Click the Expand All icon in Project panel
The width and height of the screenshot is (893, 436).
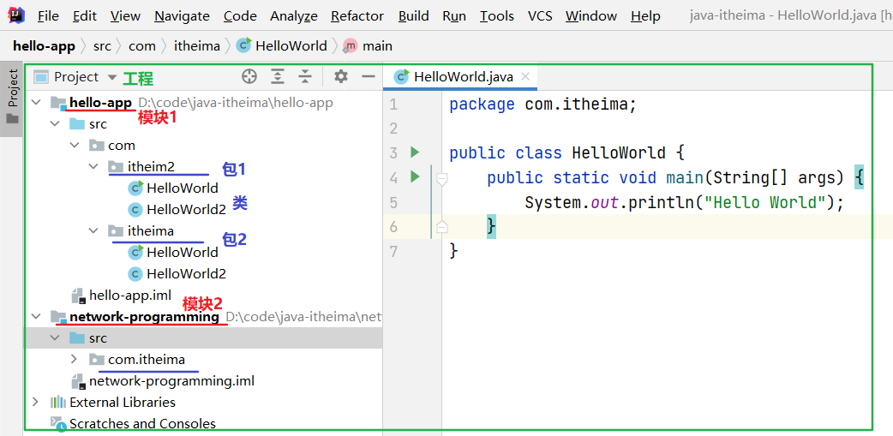tap(277, 77)
